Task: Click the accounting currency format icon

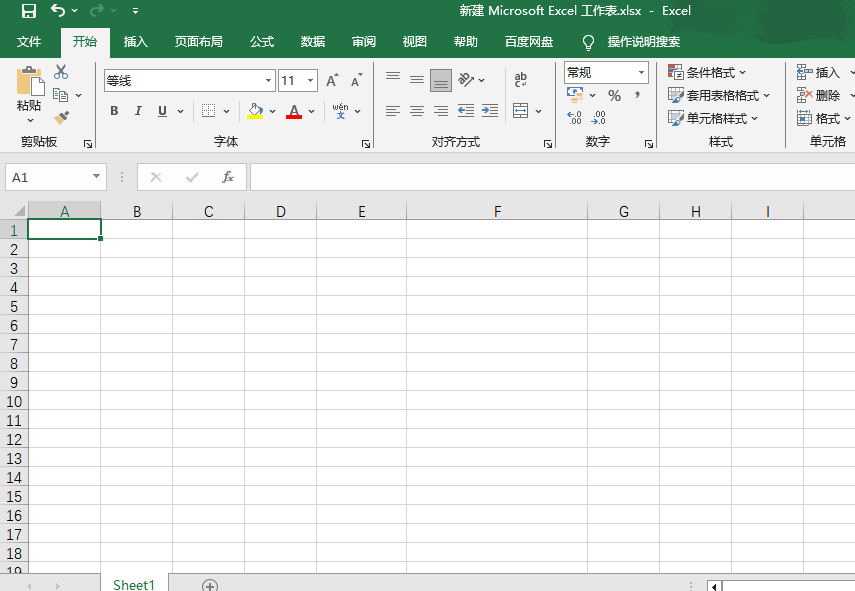Action: (575, 95)
